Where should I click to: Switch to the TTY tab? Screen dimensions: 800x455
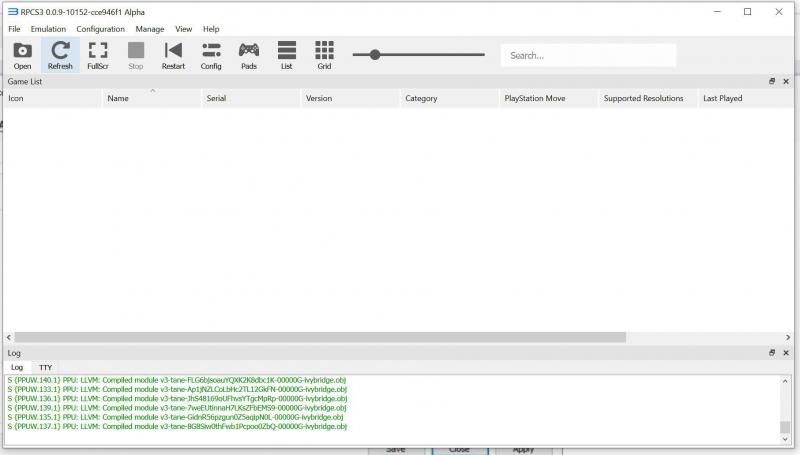click(45, 368)
